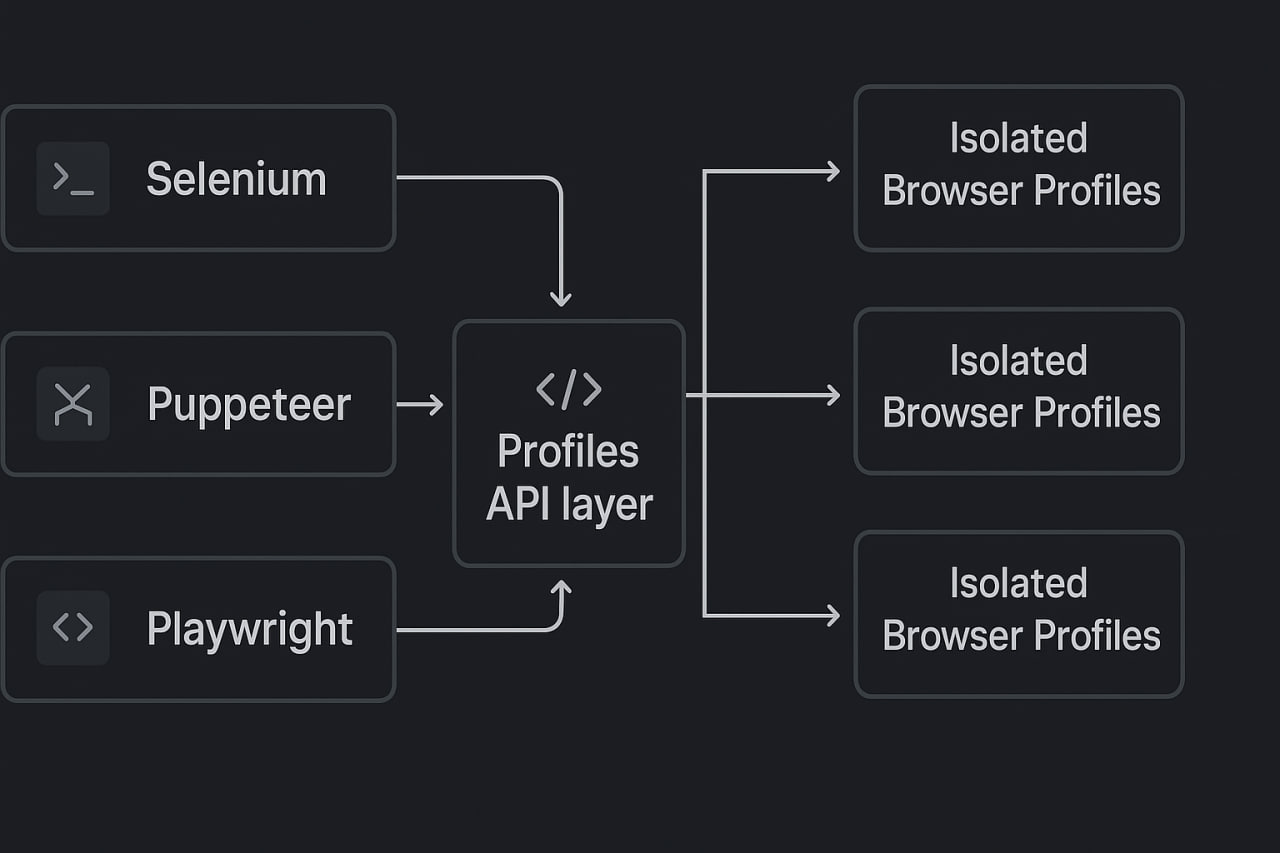Open the middle Isolated Browser Profiles node
This screenshot has width=1280, height=853.
1019,389
